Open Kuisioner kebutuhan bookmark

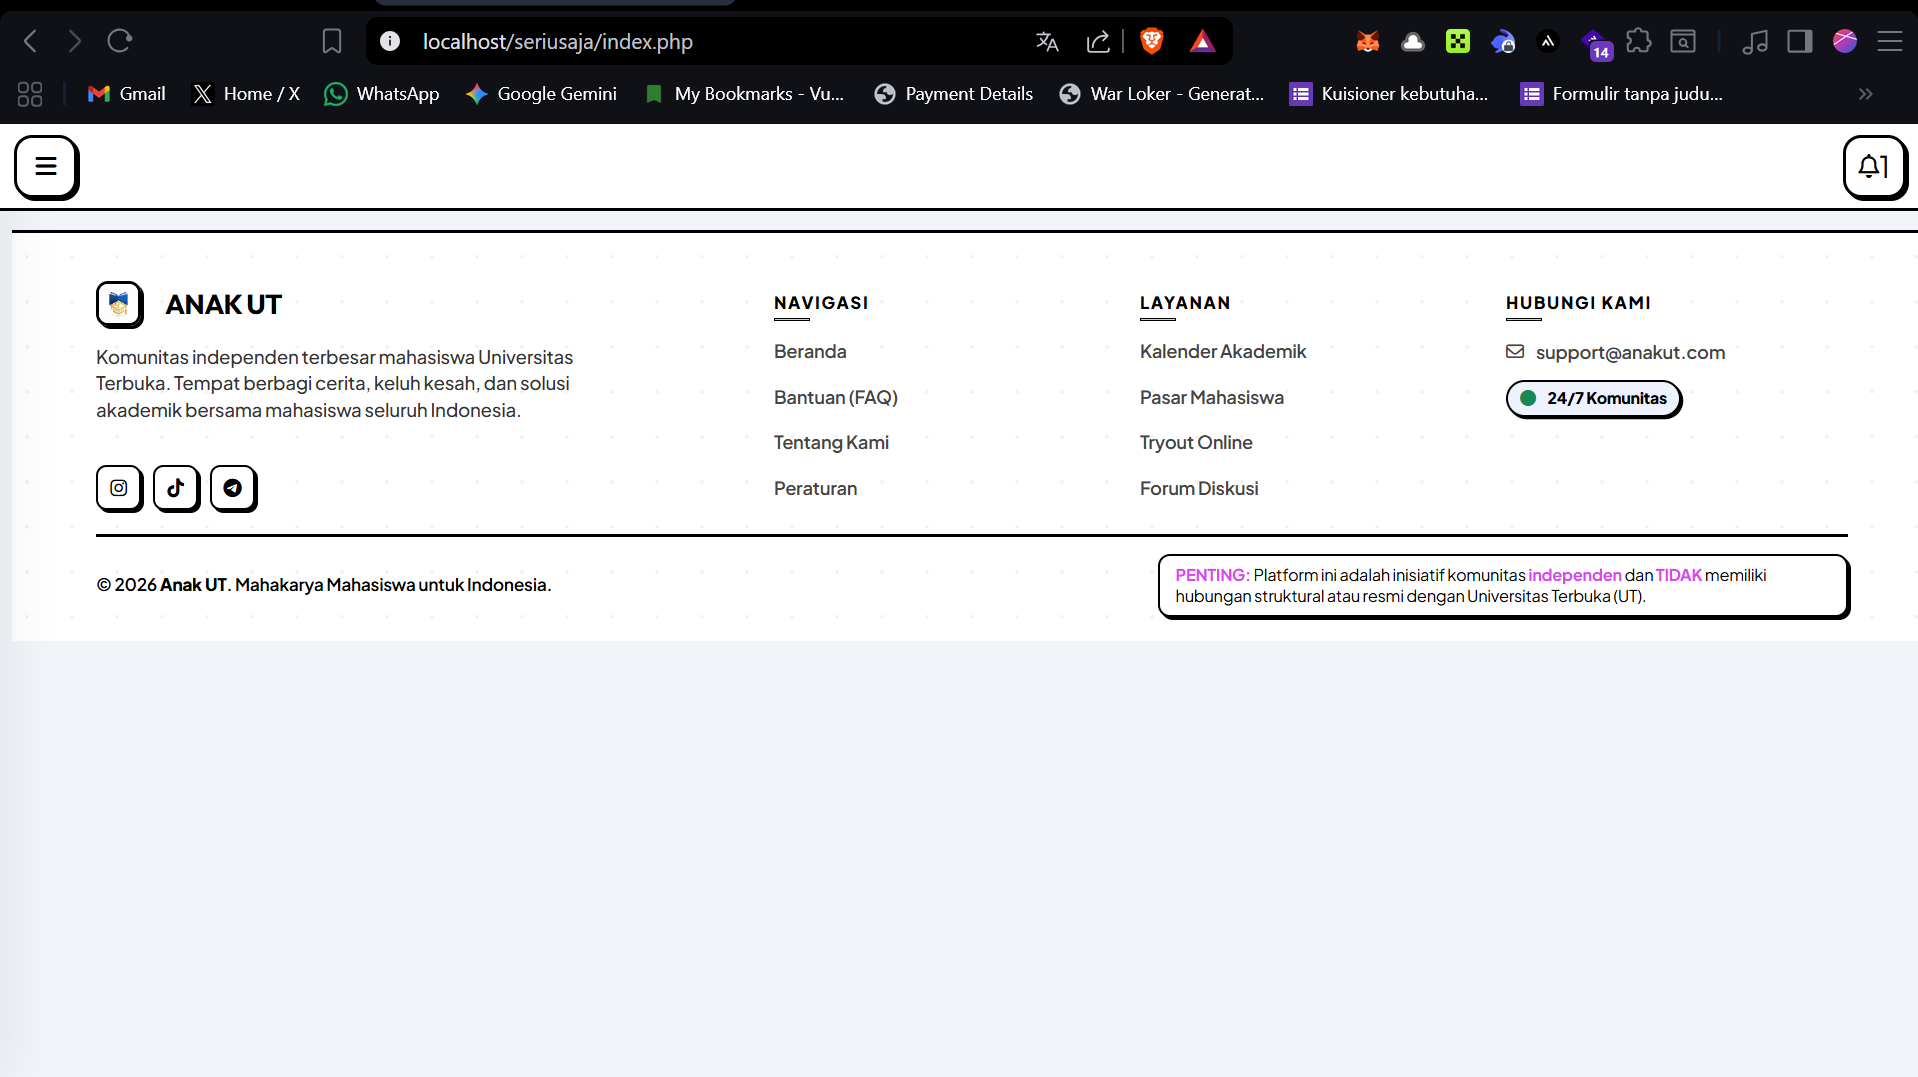click(1389, 94)
